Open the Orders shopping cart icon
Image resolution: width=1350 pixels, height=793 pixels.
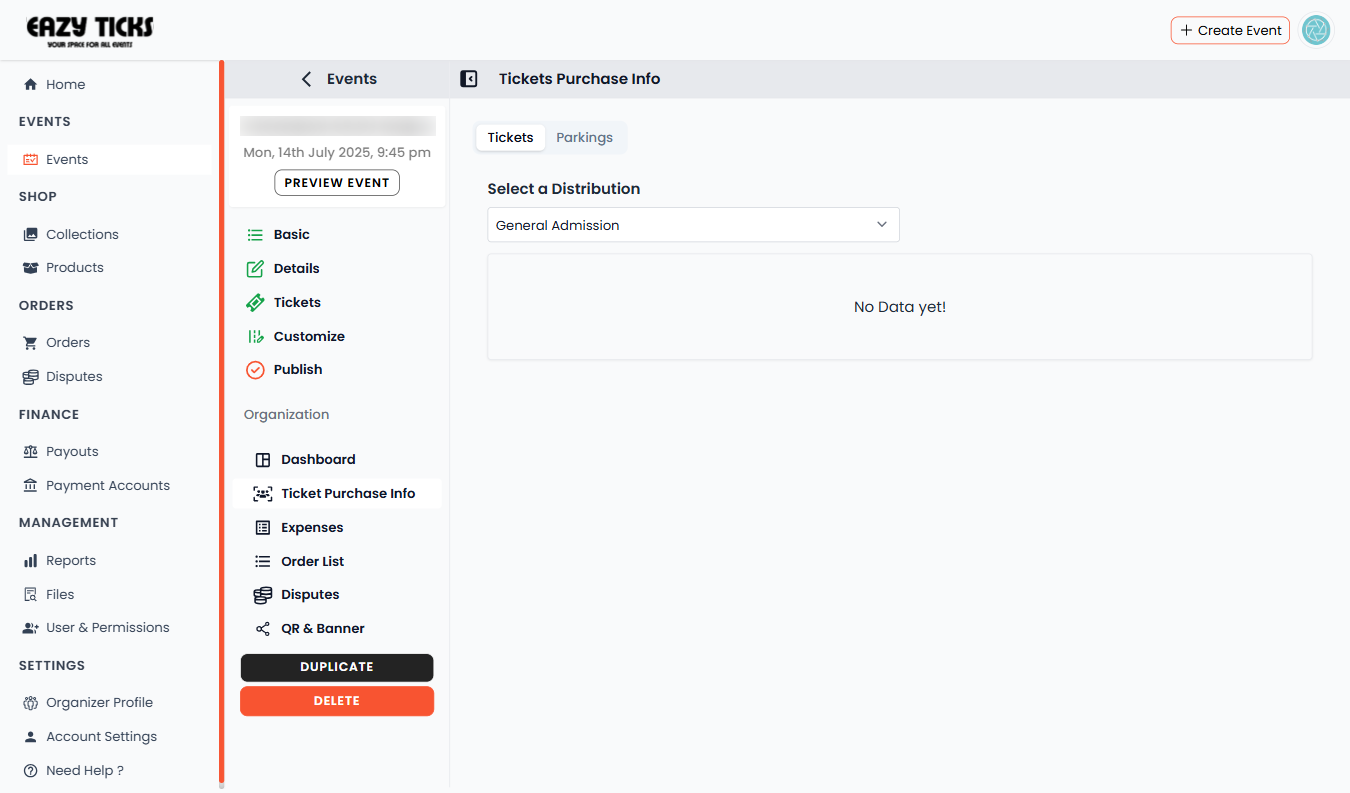(x=30, y=343)
